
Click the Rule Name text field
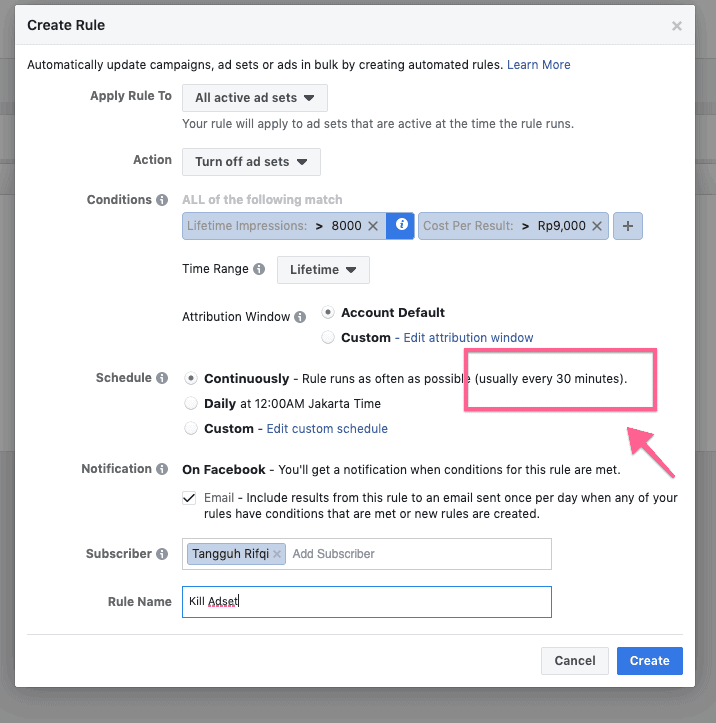[367, 602]
